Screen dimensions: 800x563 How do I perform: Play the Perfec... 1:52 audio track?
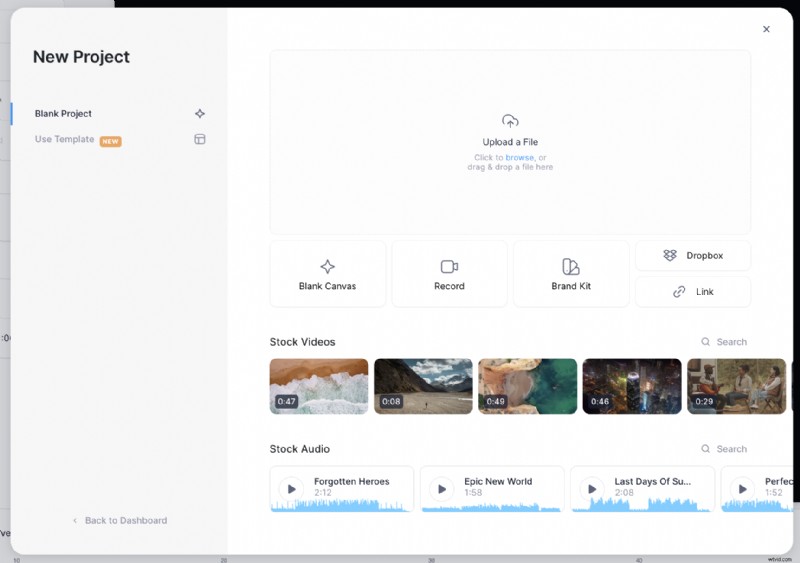click(742, 489)
